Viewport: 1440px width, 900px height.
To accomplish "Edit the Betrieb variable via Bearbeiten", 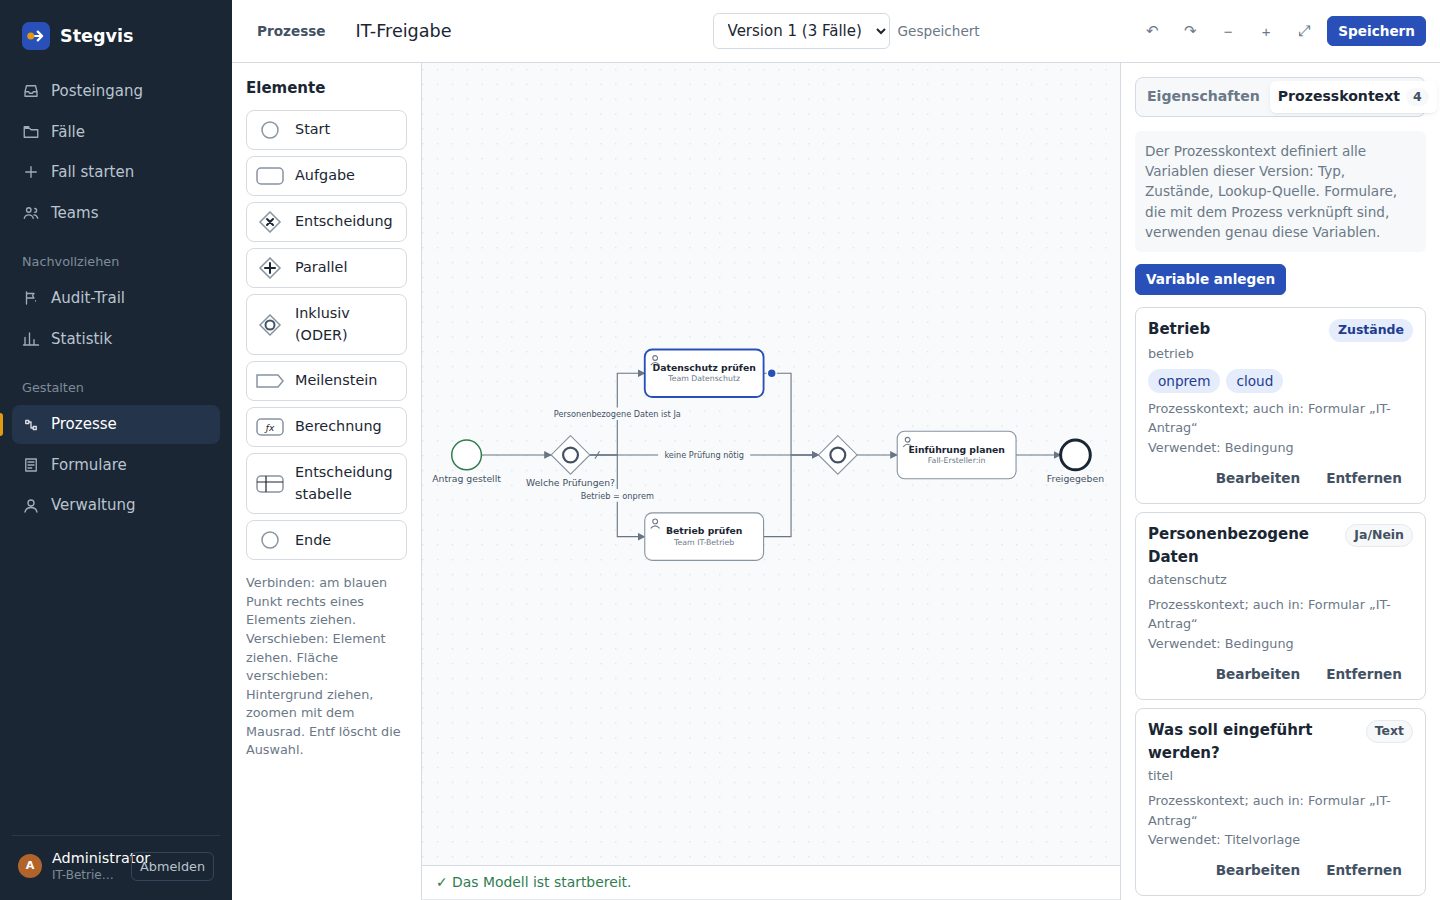I will [x=1257, y=478].
